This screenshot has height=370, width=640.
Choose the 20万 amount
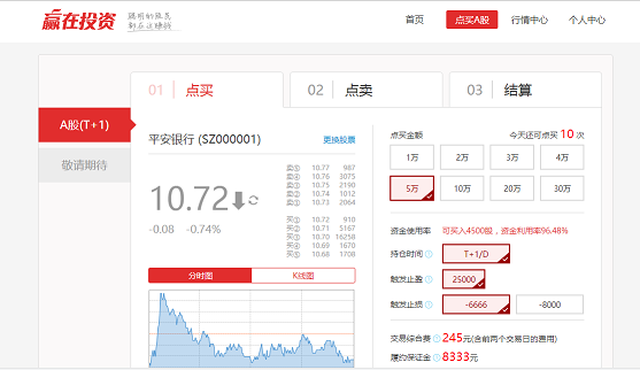pos(512,188)
